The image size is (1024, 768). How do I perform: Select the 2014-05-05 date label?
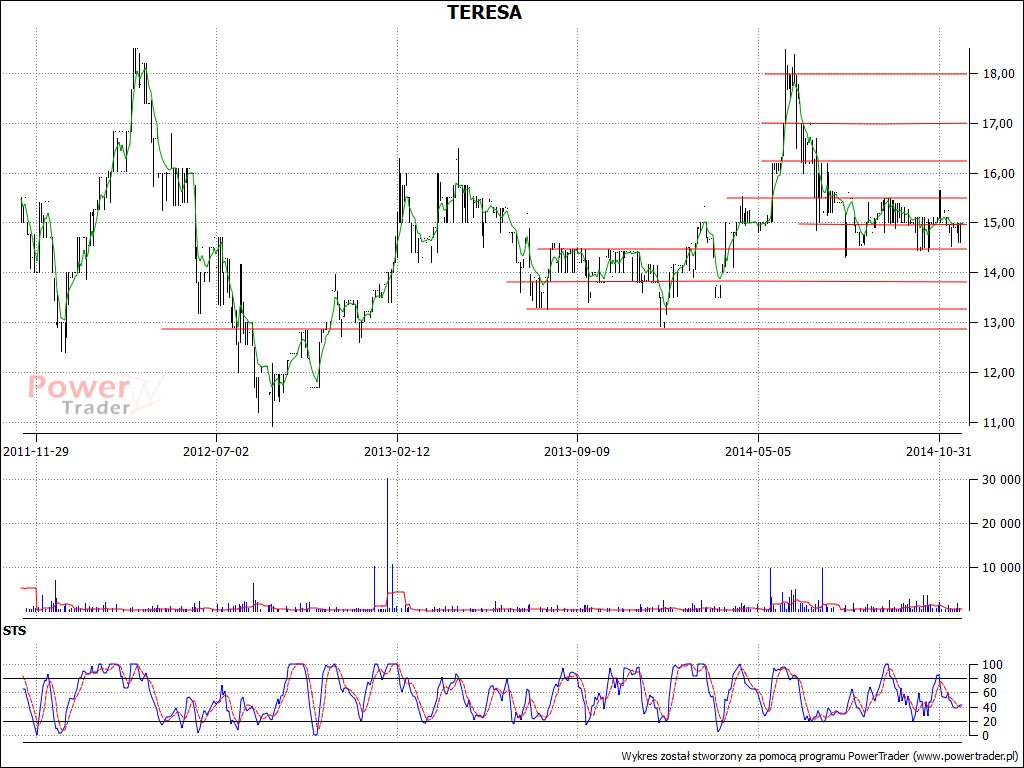pos(758,451)
